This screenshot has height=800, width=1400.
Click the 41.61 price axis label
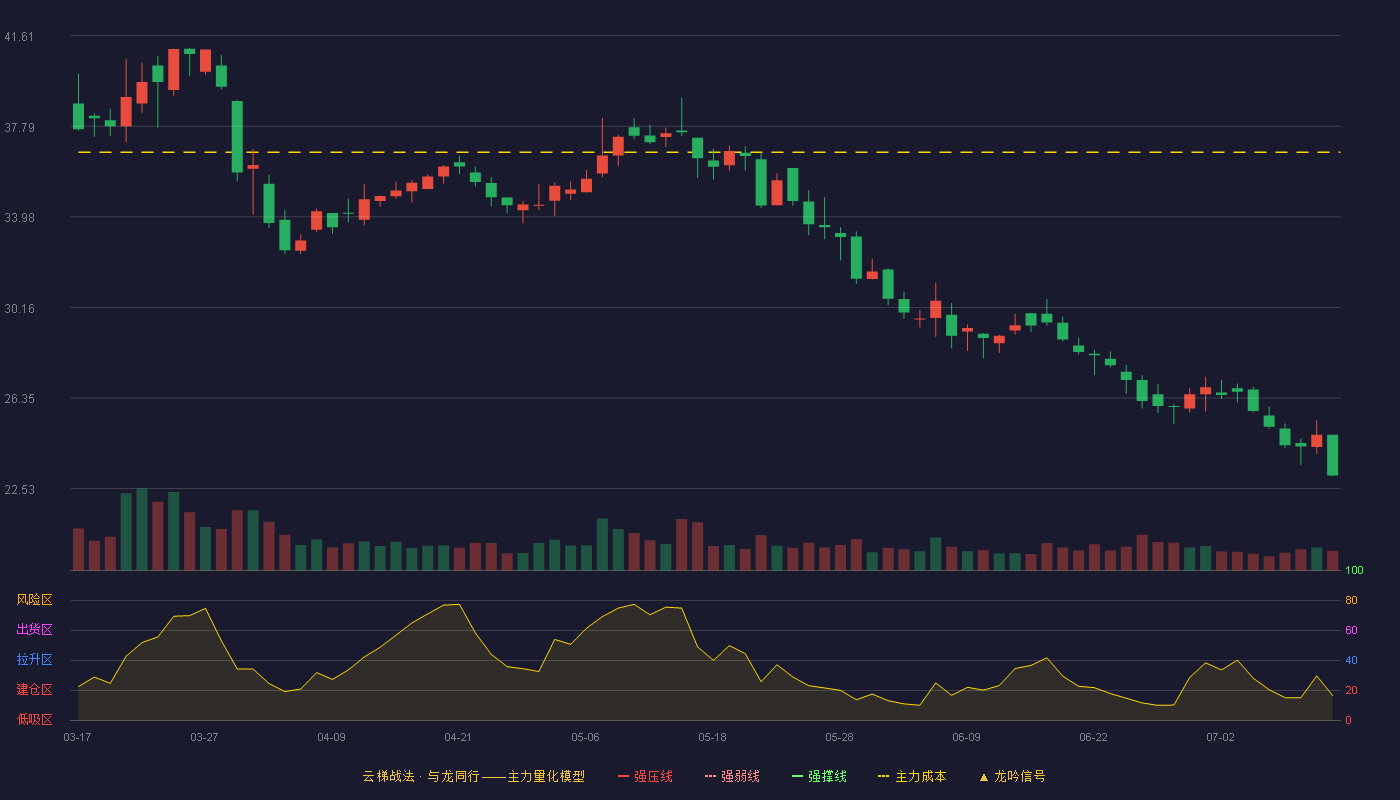pos(19,37)
